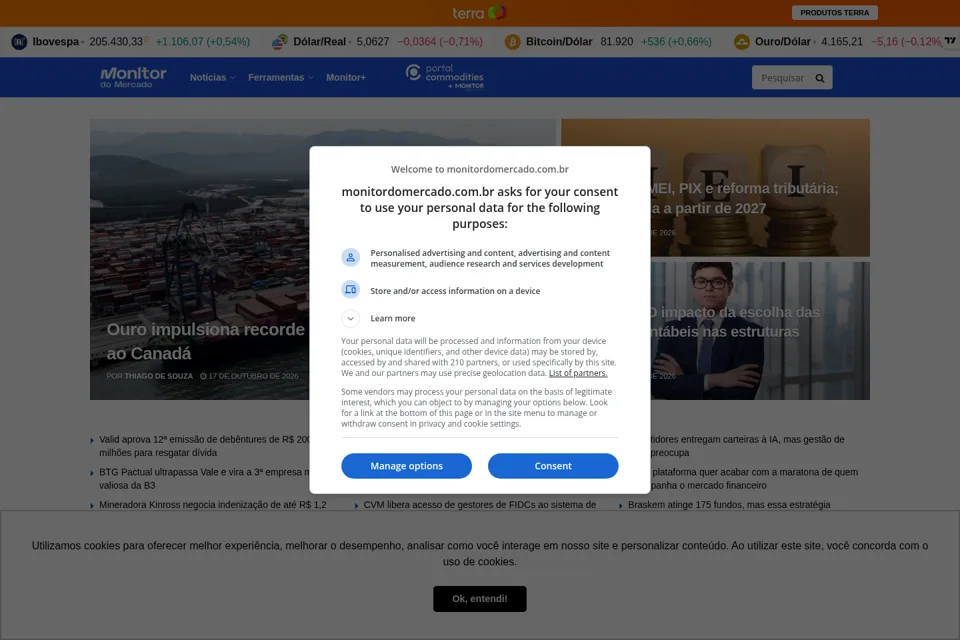Click Ouro/Dólar value 4.165,21
The image size is (960, 640).
point(842,42)
